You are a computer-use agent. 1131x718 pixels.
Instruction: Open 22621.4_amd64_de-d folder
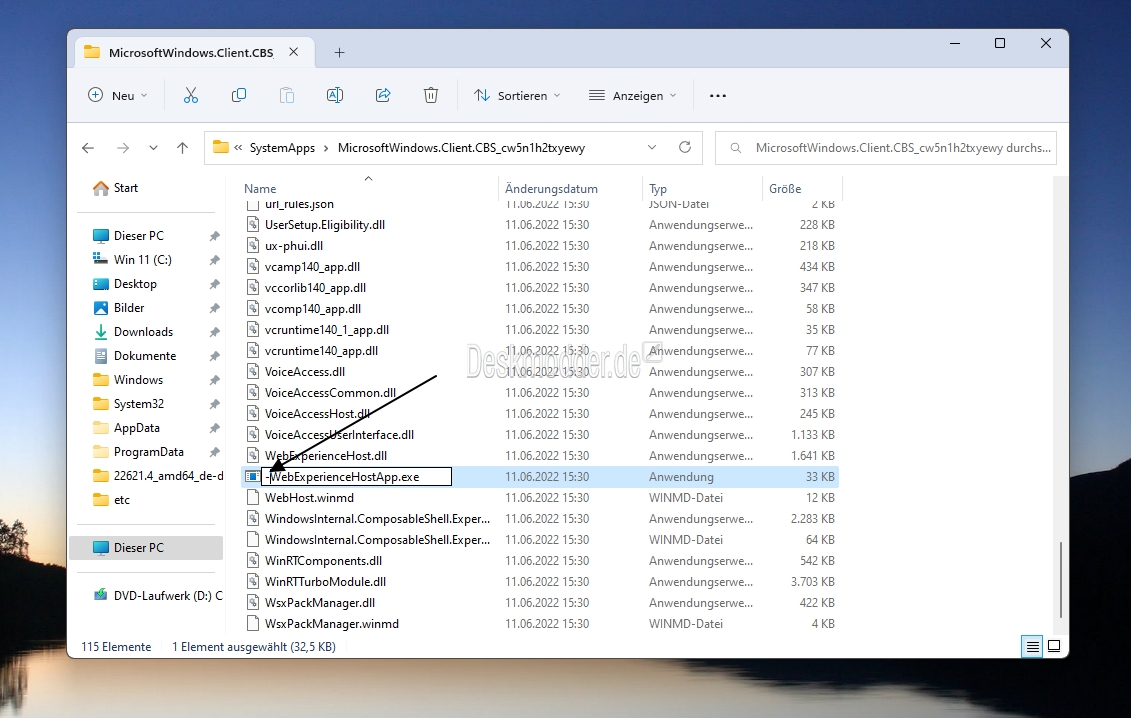coord(159,476)
